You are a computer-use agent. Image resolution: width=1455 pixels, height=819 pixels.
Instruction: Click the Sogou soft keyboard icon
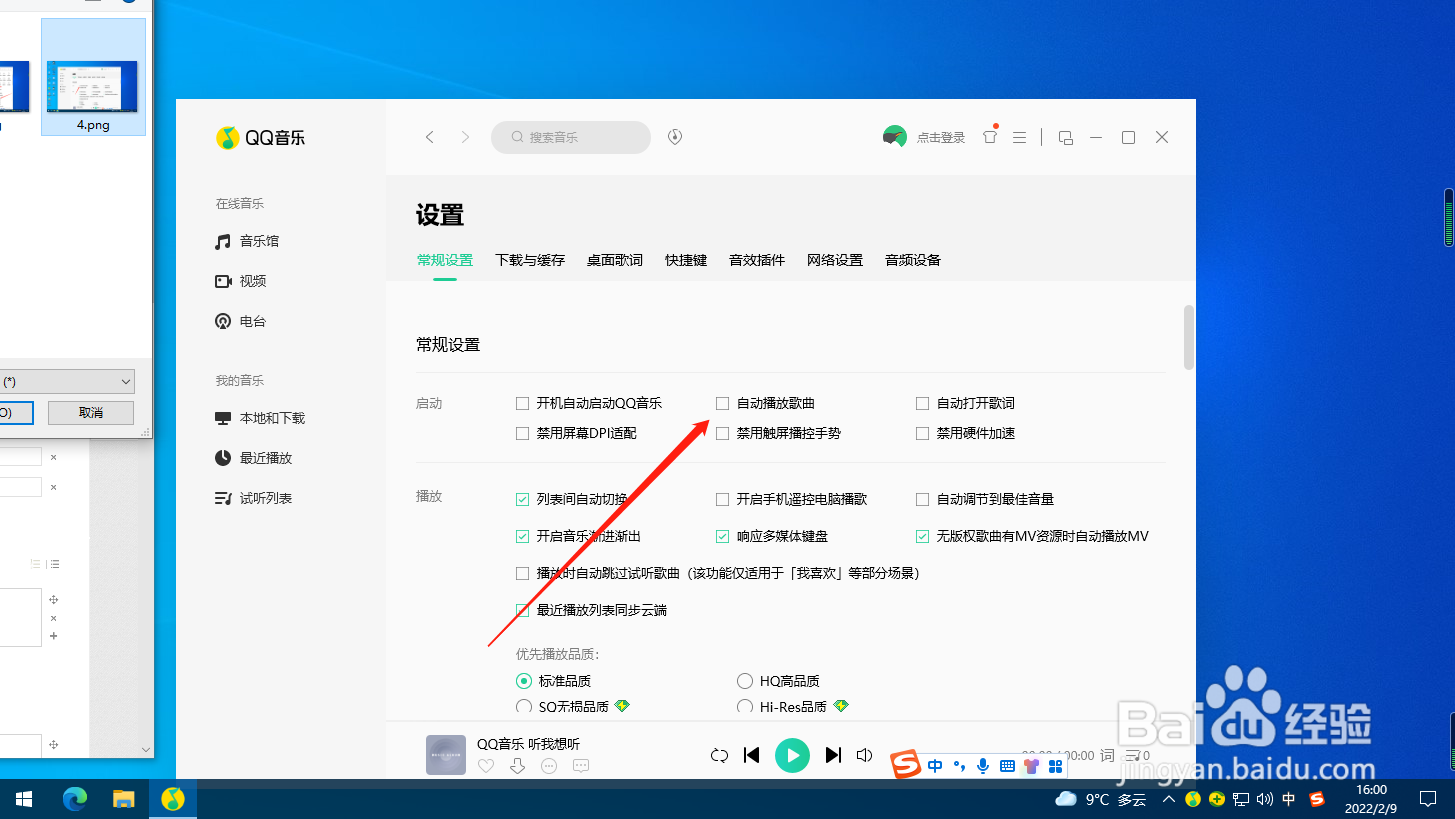tap(1007, 766)
